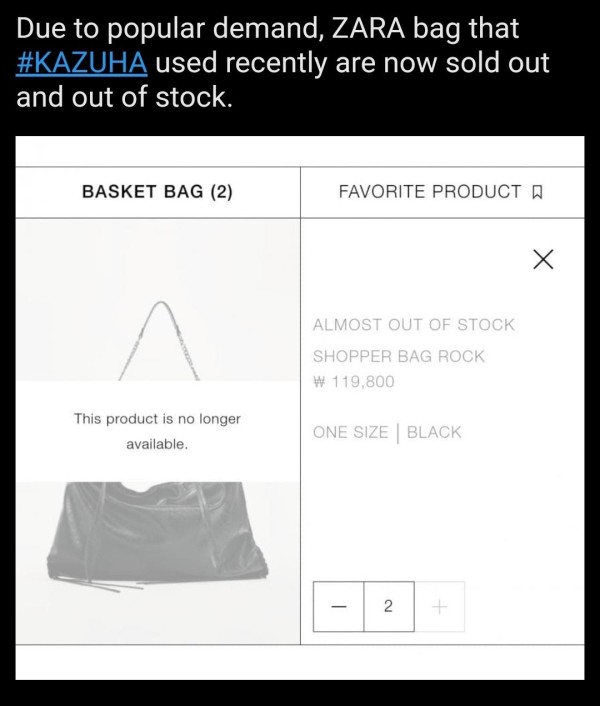Open the Favorite Product tab
Screen dimensions: 600x706
click(442, 192)
